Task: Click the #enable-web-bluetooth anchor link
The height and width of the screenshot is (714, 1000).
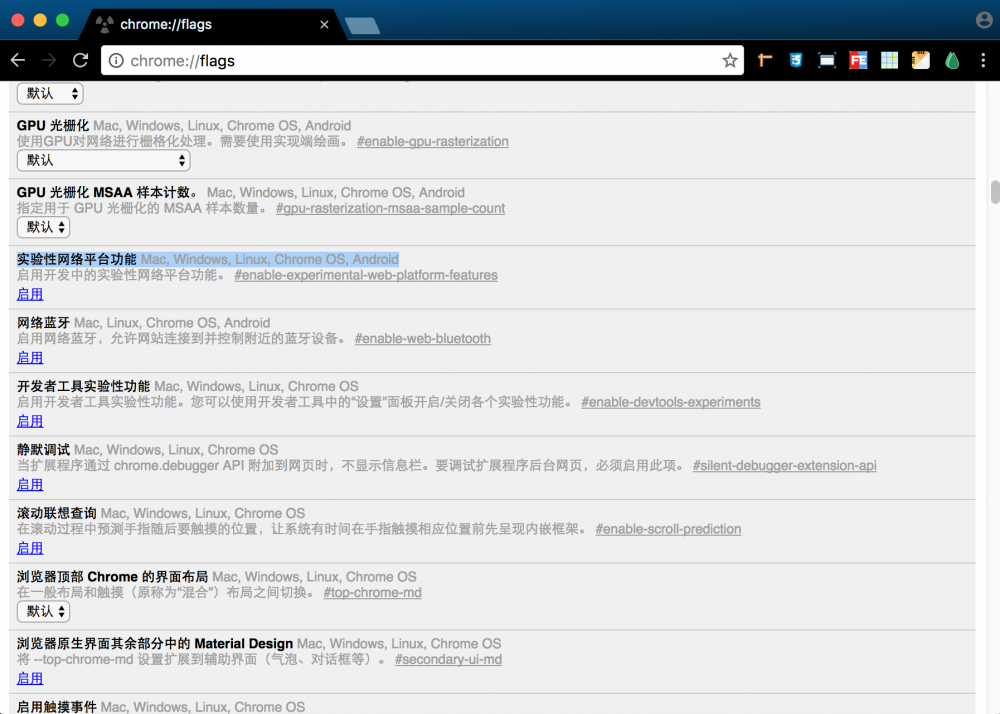Action: pyautogui.click(x=423, y=339)
